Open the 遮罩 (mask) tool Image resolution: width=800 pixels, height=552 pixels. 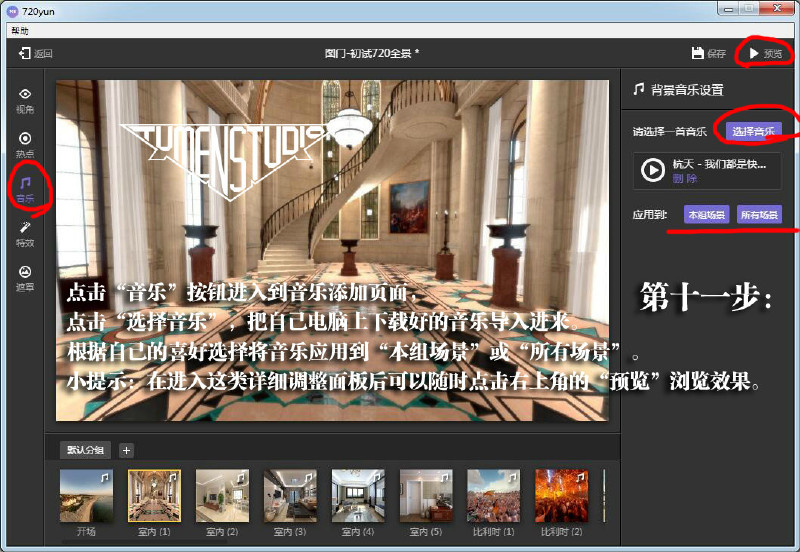25,279
